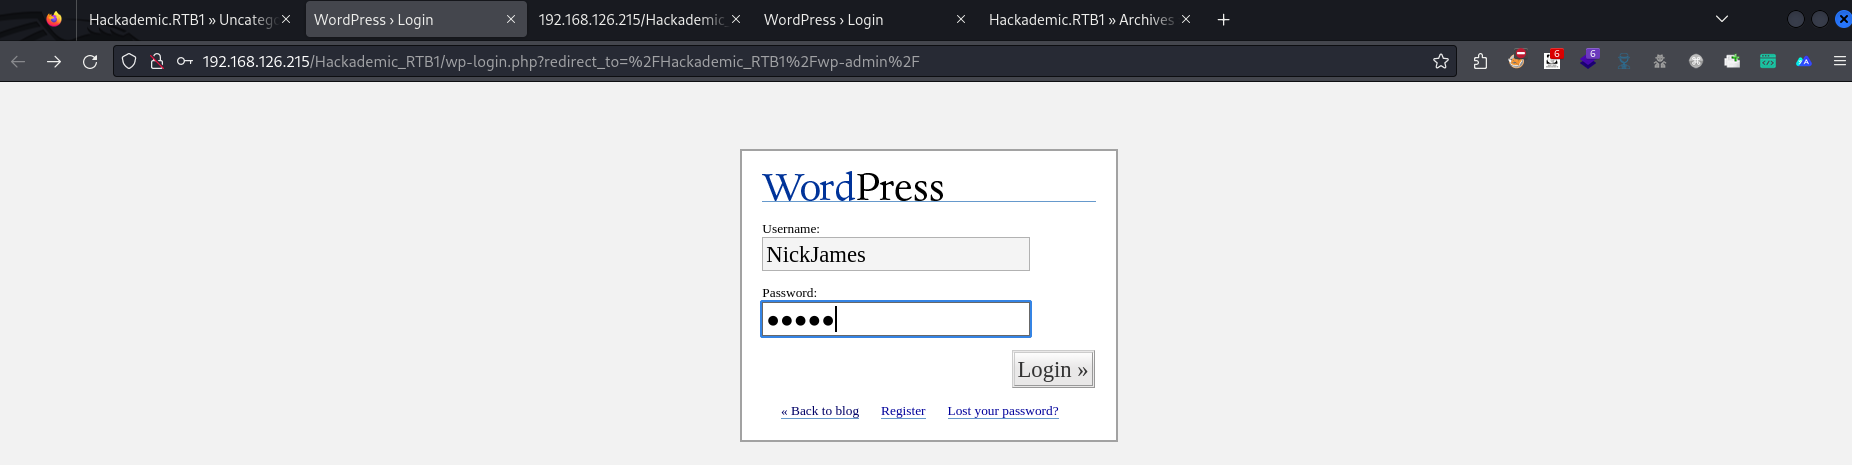The width and height of the screenshot is (1852, 465).
Task: Click the Login » button
Action: 1053,369
